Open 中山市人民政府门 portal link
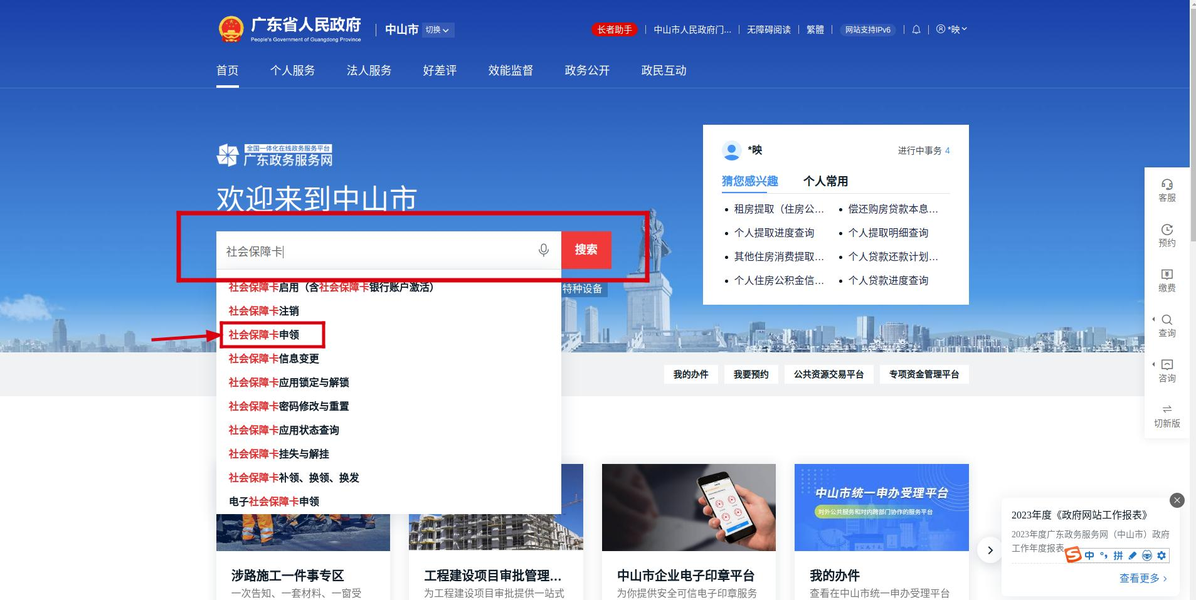 (x=692, y=30)
